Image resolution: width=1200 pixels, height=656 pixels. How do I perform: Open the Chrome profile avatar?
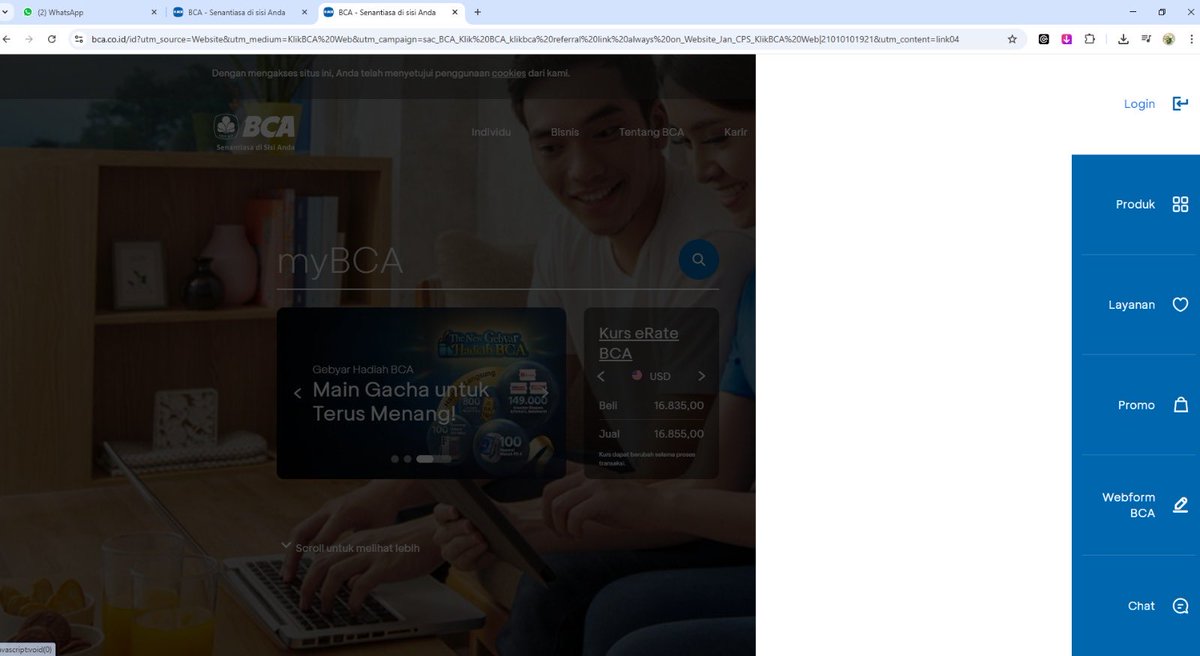coord(1169,39)
